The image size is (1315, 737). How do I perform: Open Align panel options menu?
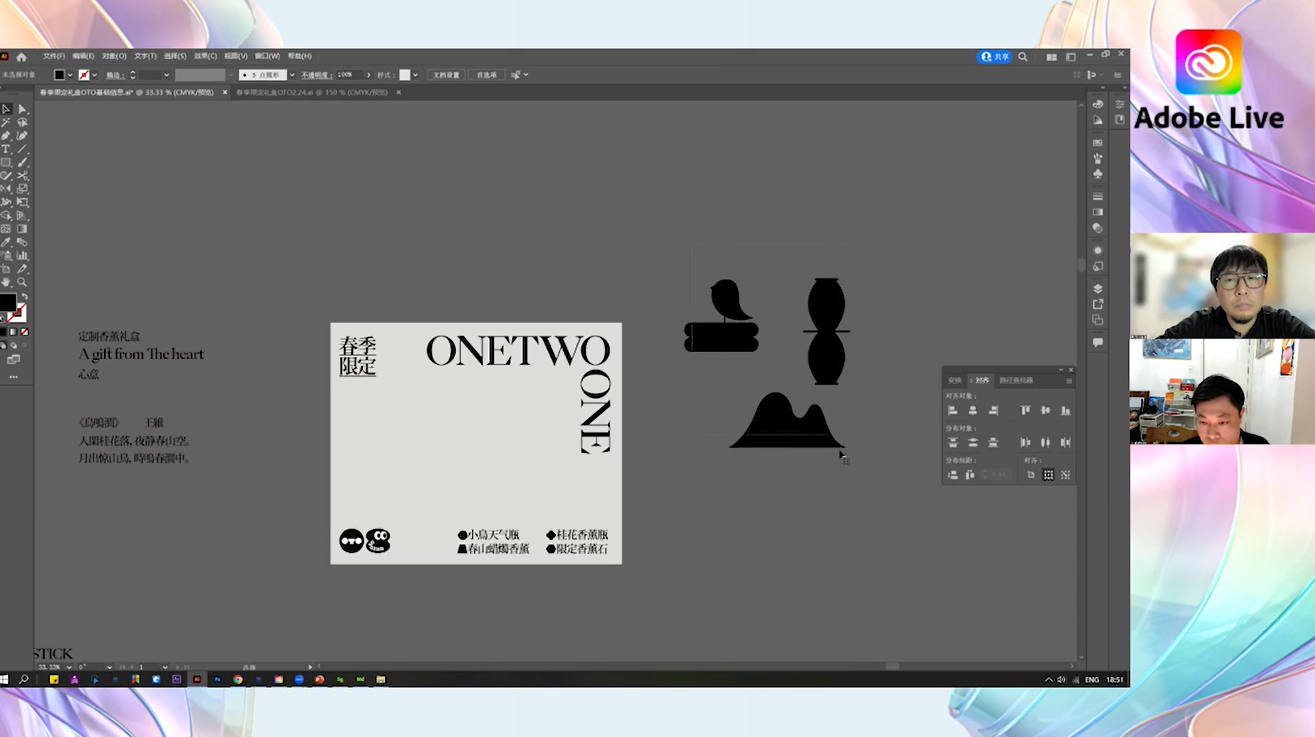click(x=1069, y=380)
